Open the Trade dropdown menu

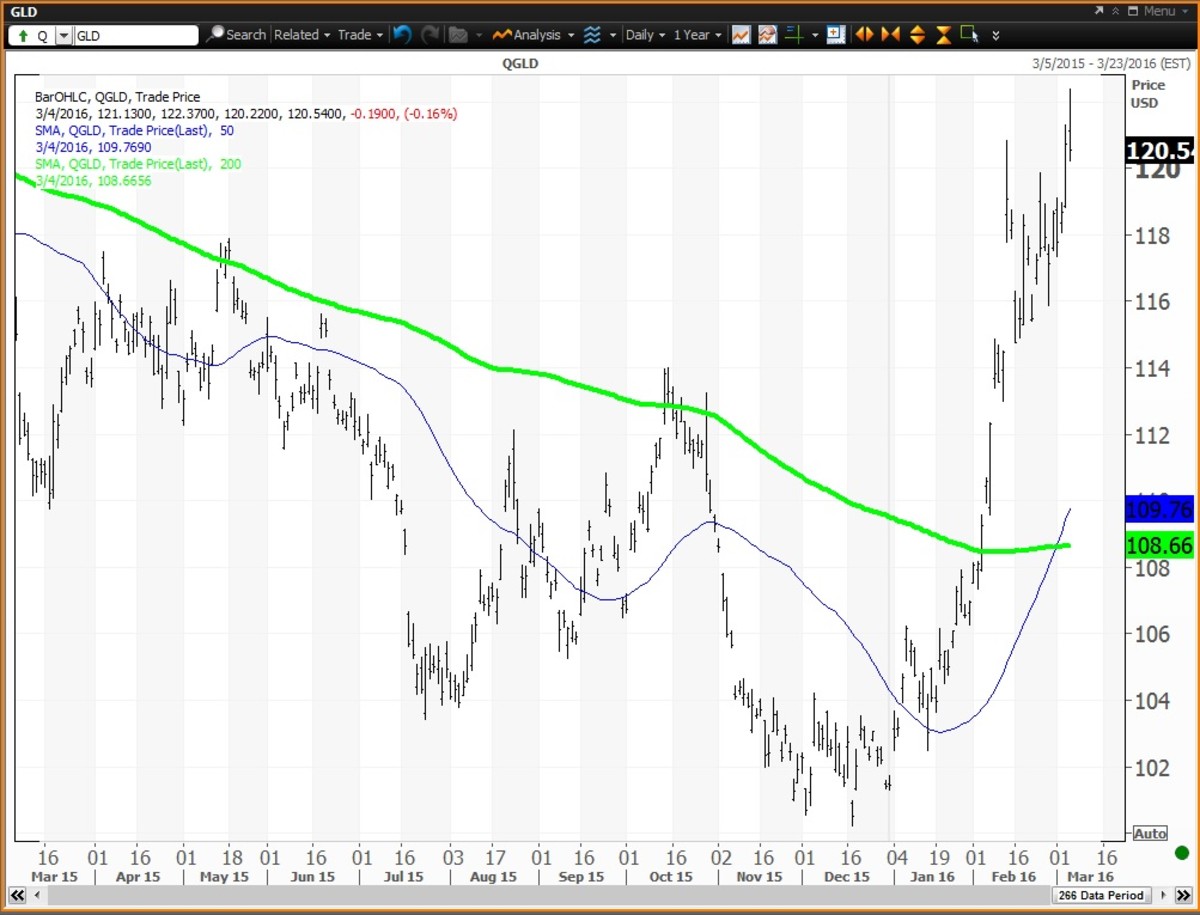pos(360,35)
